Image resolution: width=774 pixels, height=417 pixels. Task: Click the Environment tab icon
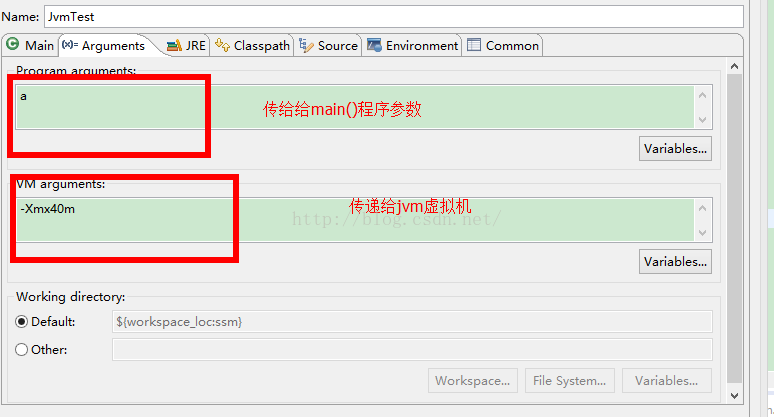coord(374,45)
